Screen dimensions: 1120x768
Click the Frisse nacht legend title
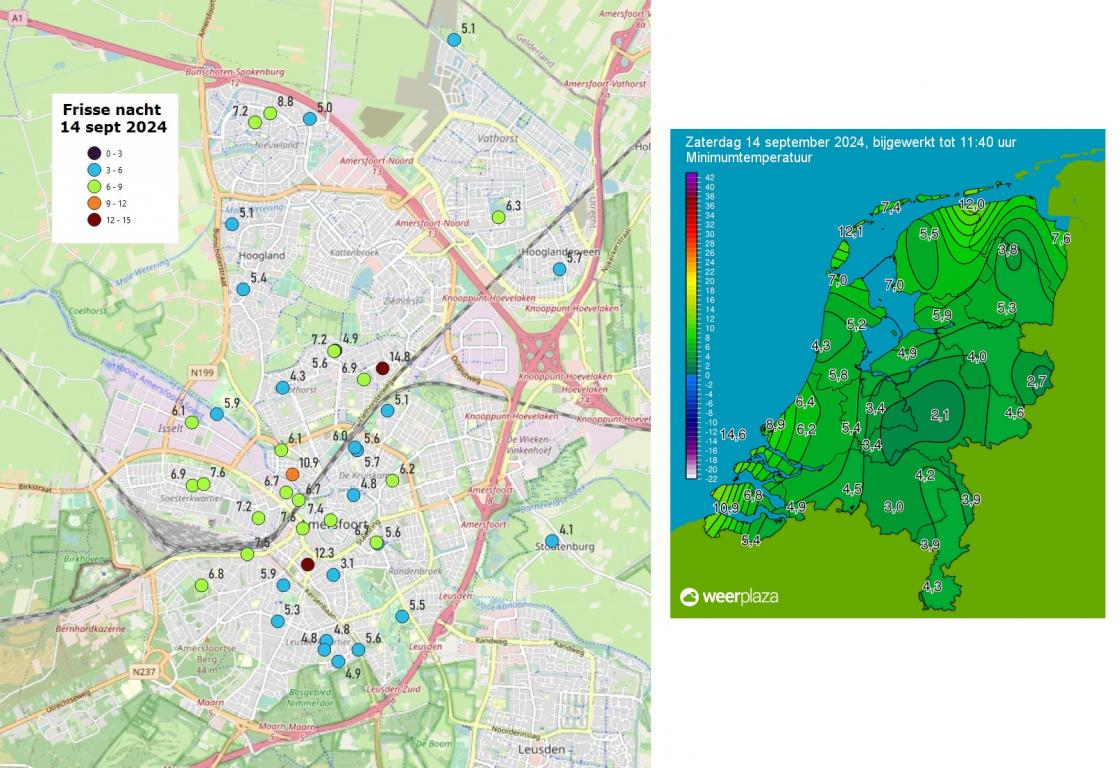click(114, 118)
